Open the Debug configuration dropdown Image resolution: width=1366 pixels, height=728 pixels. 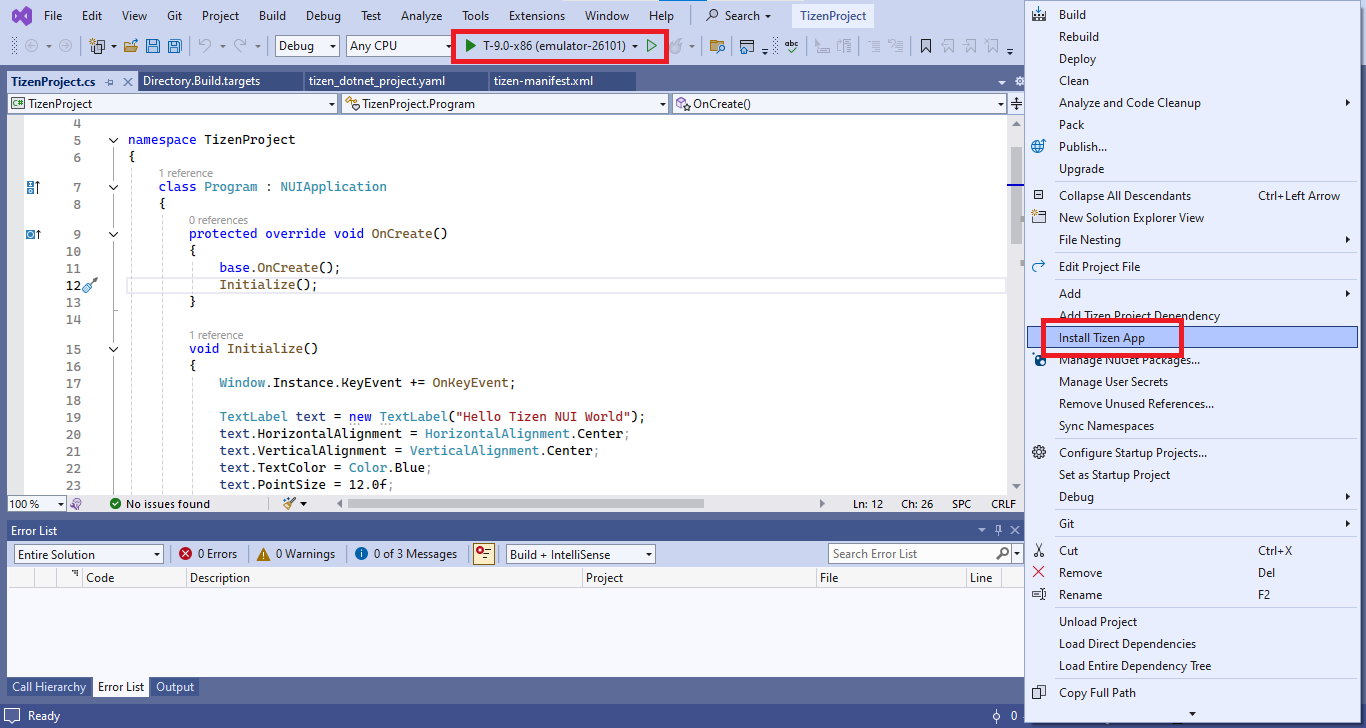[x=308, y=46]
